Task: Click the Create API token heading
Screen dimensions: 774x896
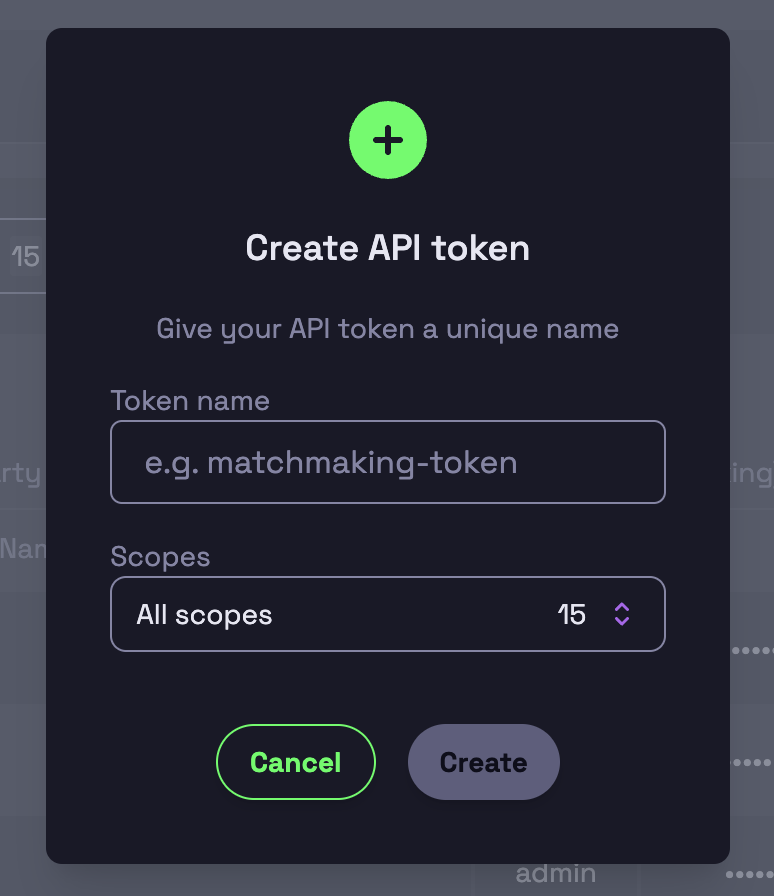Action: (388, 248)
